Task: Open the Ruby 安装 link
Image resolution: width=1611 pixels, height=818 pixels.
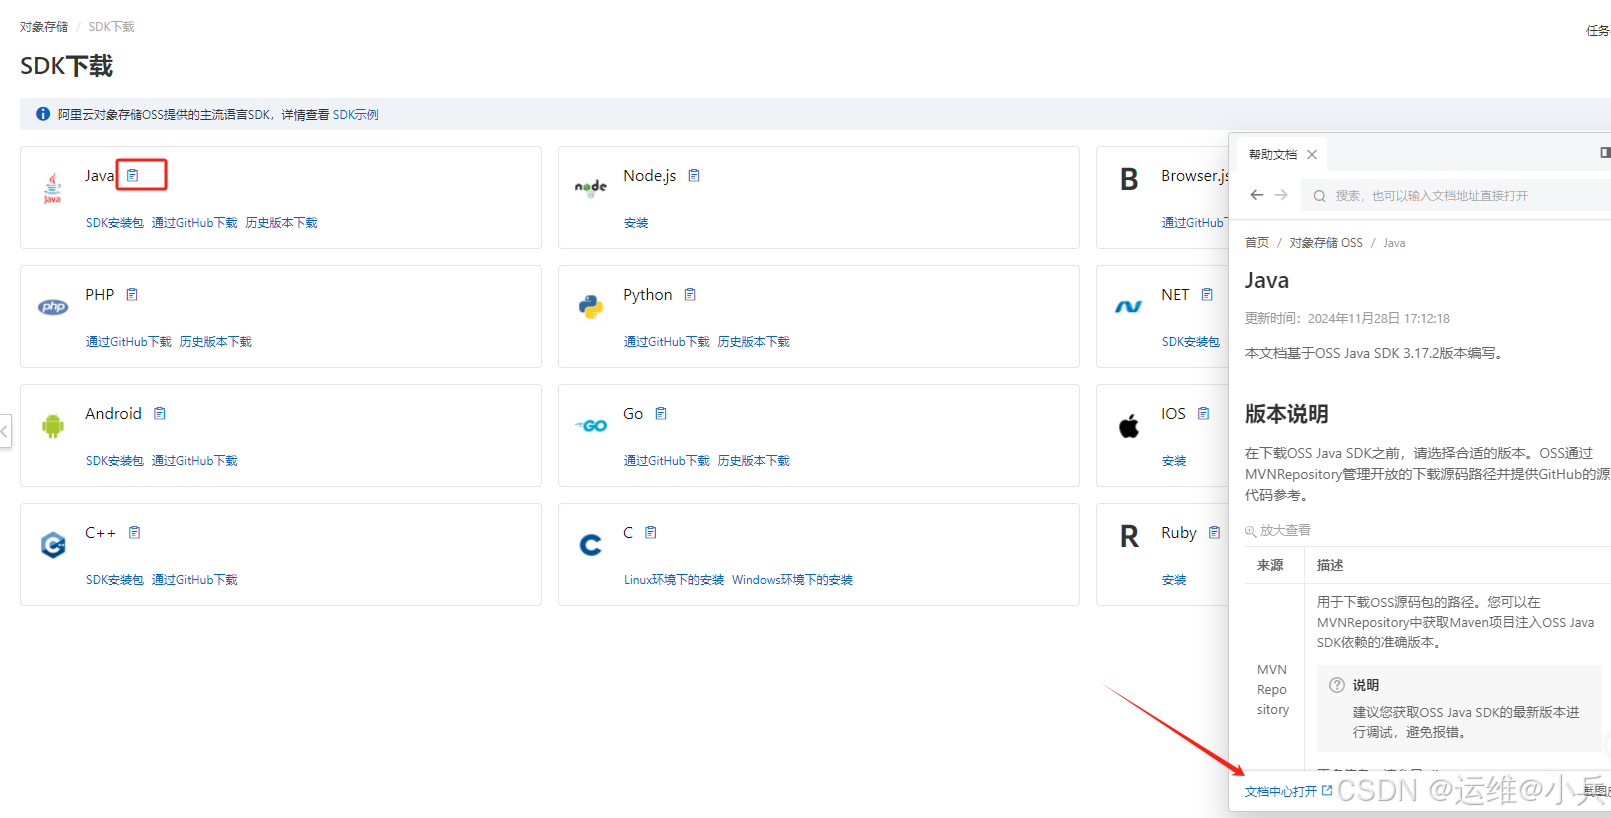Action: [x=1174, y=580]
